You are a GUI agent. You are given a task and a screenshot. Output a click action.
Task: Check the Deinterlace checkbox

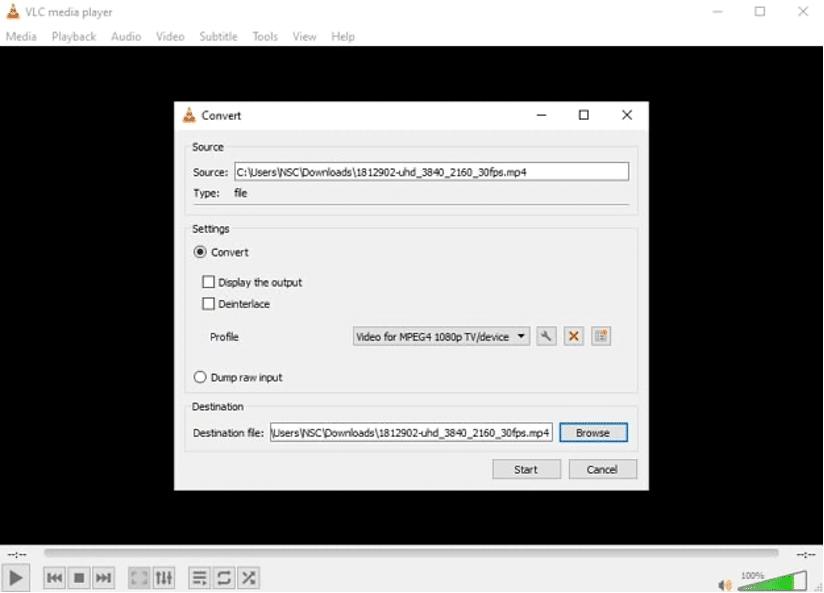click(x=208, y=304)
